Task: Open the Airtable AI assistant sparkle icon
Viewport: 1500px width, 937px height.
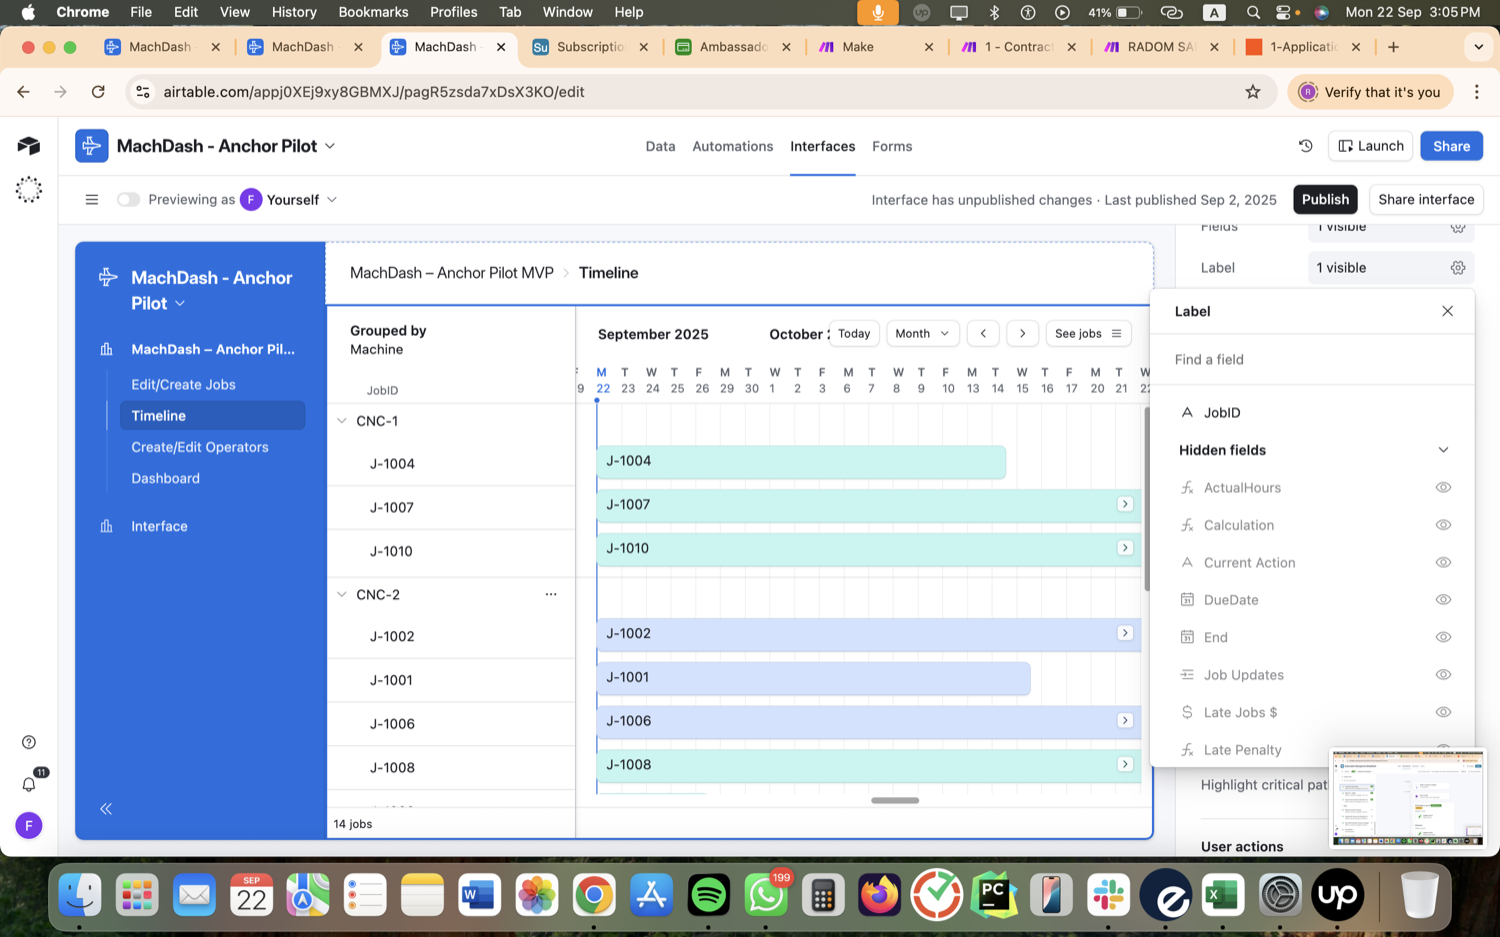Action: coord(29,190)
